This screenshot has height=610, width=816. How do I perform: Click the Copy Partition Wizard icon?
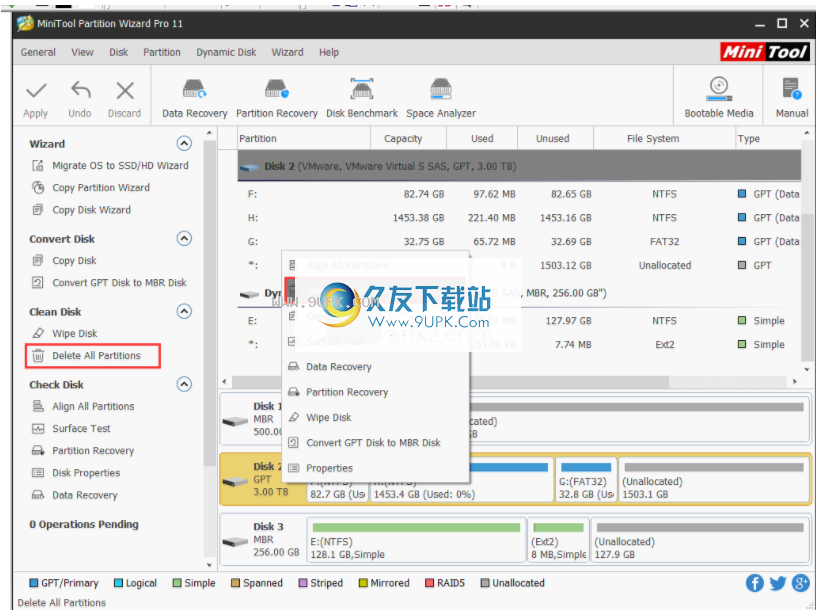pos(38,187)
